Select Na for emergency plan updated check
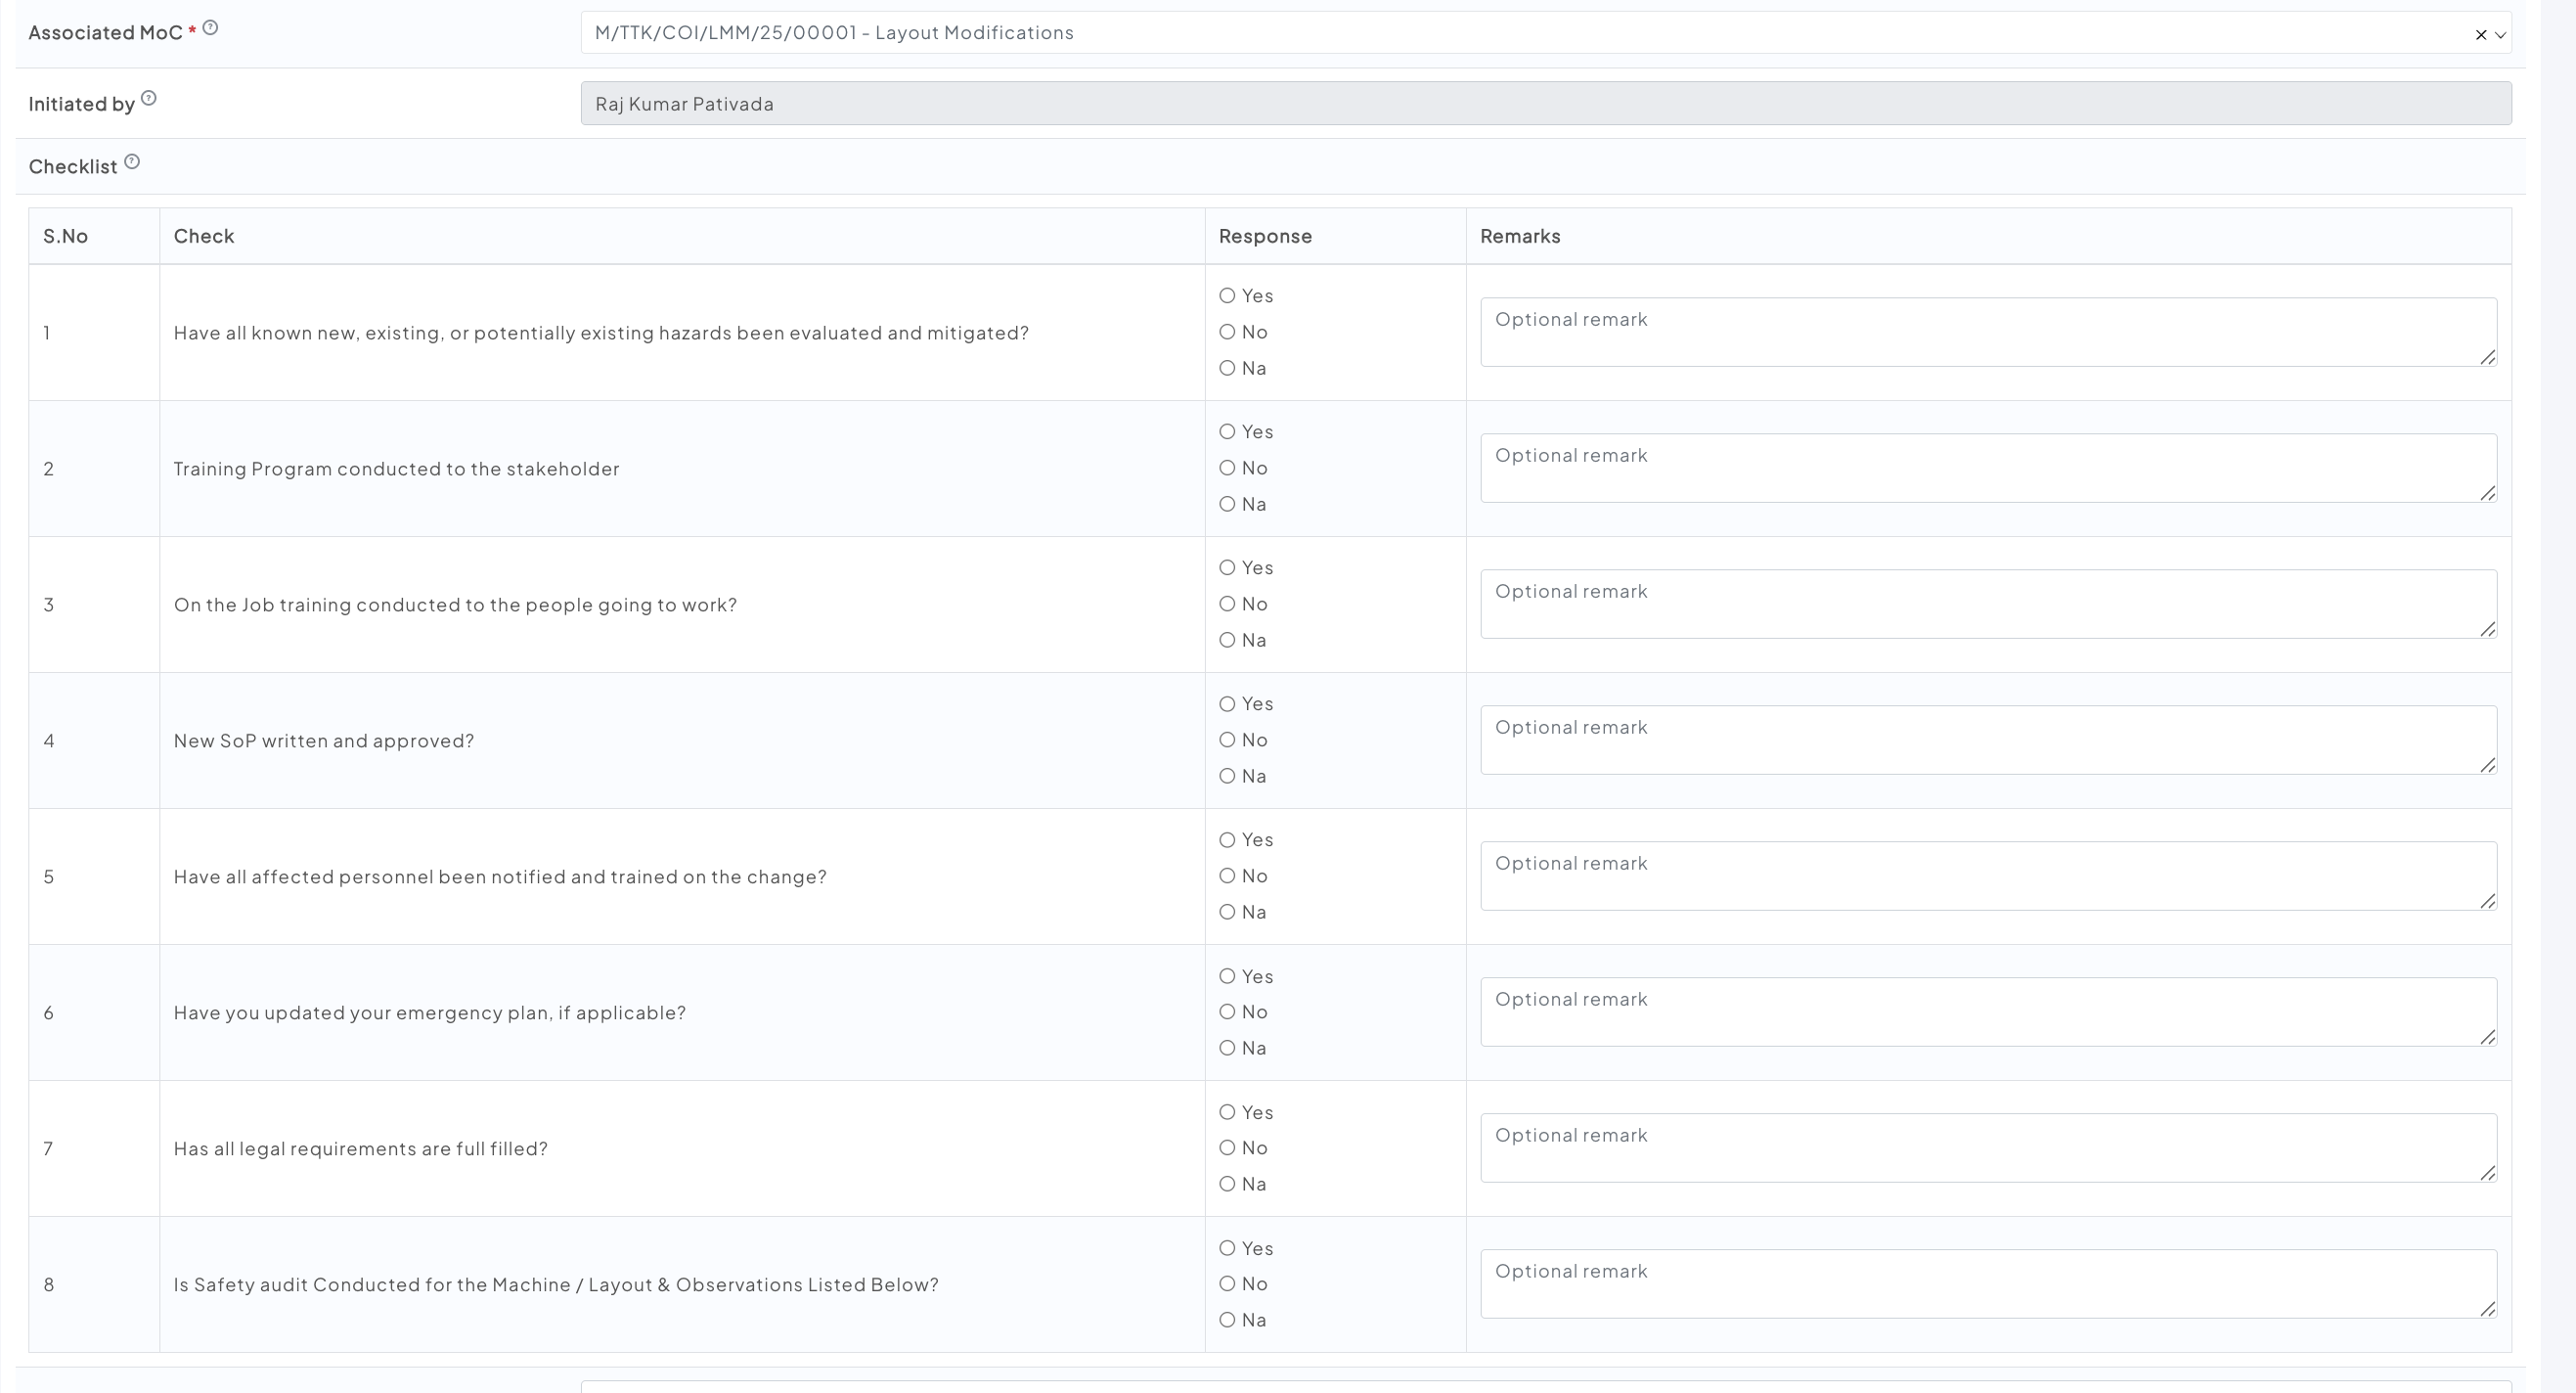This screenshot has height=1393, width=2576. (x=1227, y=1048)
